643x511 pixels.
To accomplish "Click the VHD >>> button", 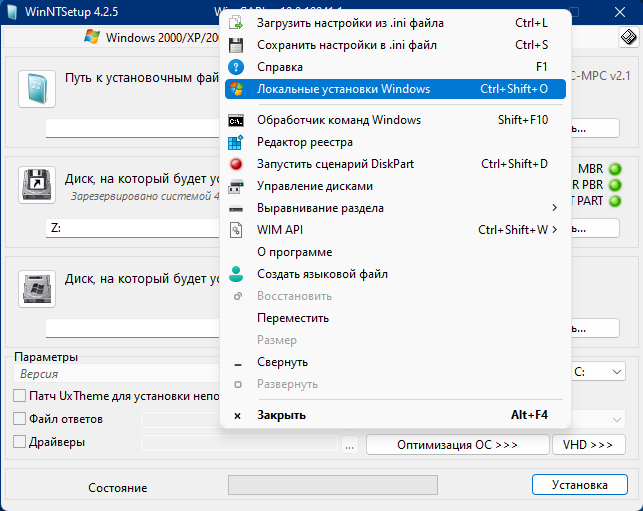I will pyautogui.click(x=588, y=445).
